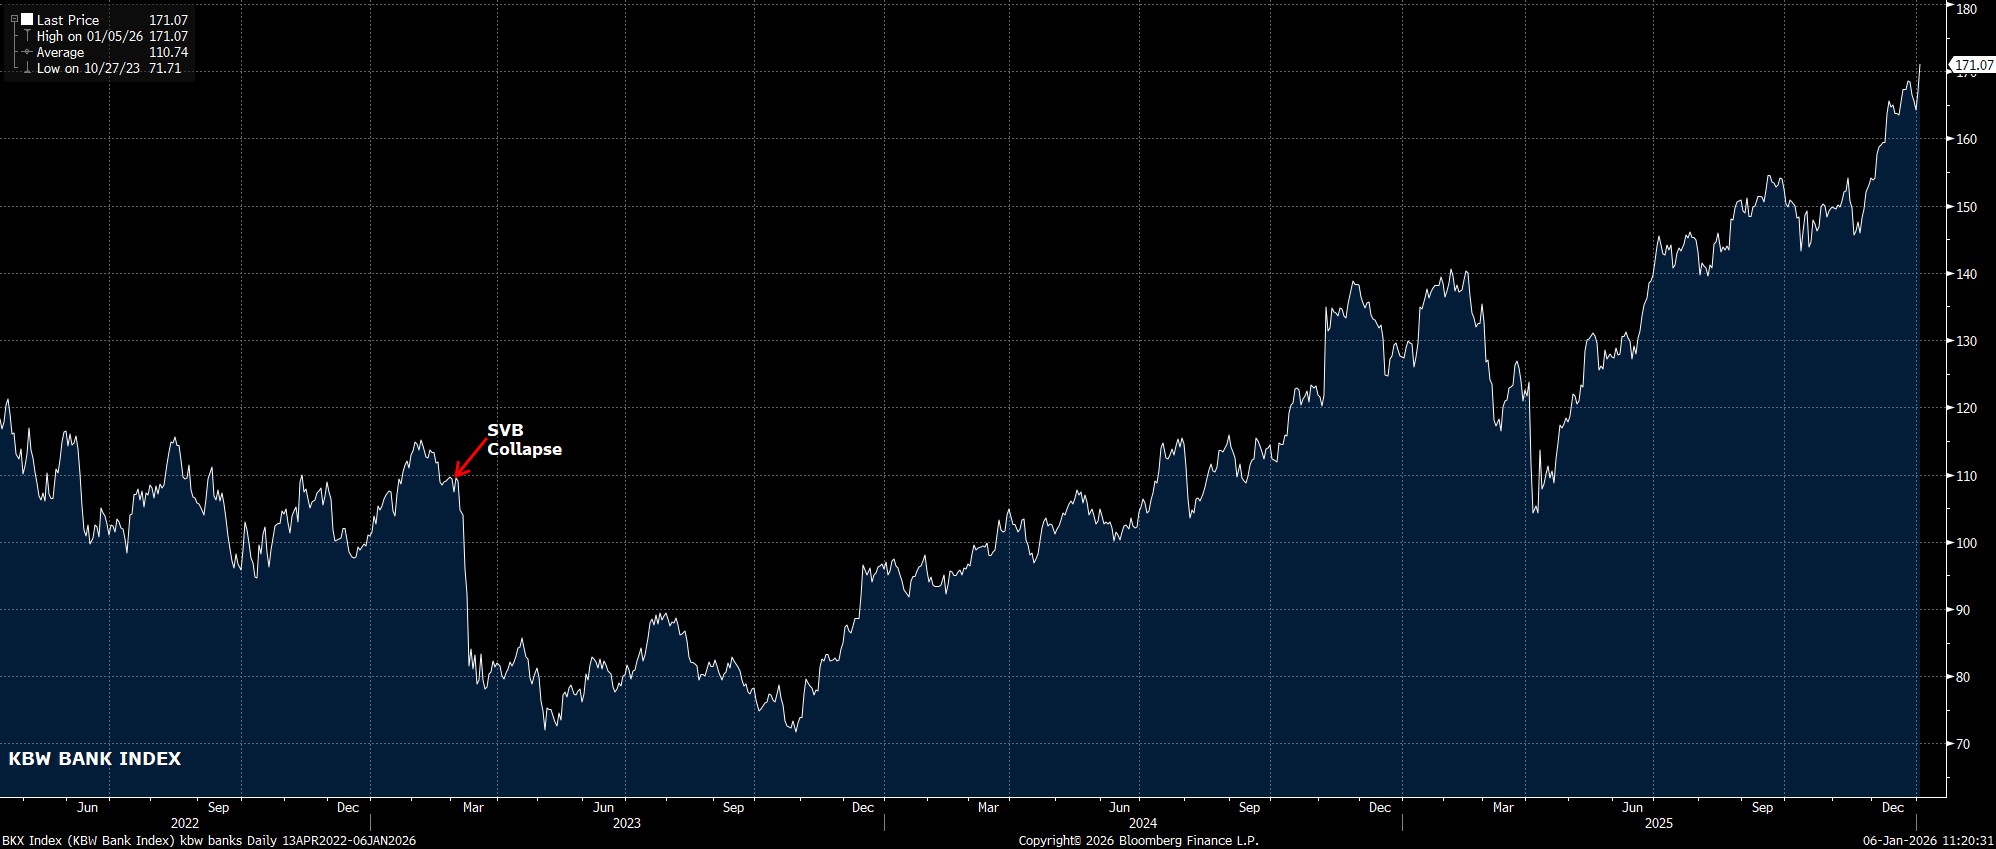The width and height of the screenshot is (1996, 849).
Task: Click the white Last Price color swatch
Action: coord(27,19)
